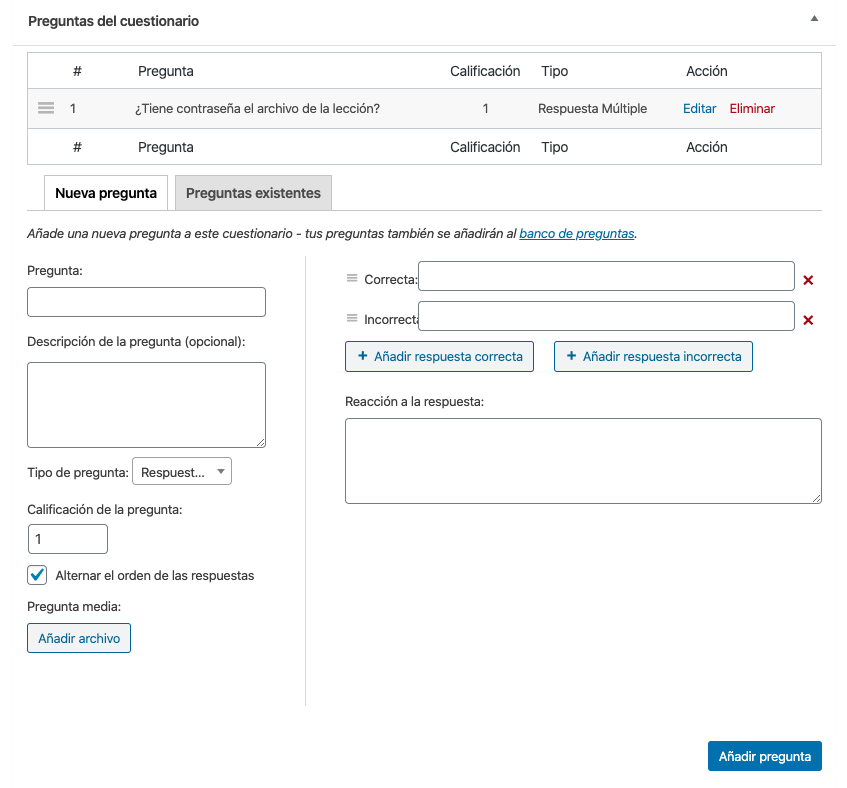Toggle Alternar el orden de las respuestas
The height and width of the screenshot is (788, 847).
coord(38,575)
